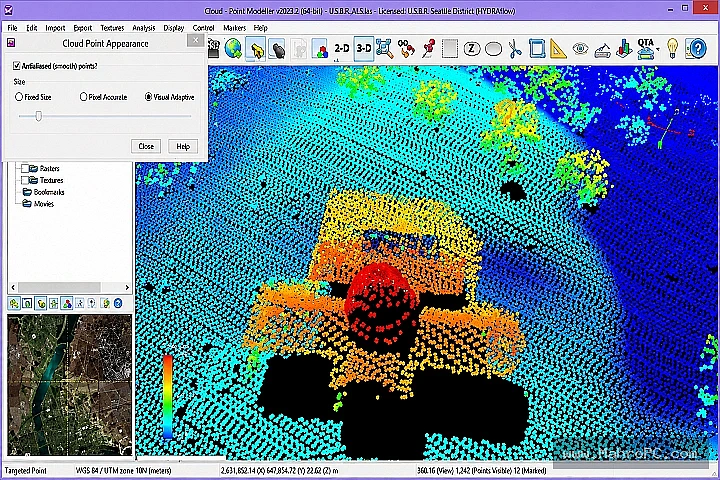Select the yellow arrow pointer tool
The width and height of the screenshot is (720, 480).
(x=255, y=48)
